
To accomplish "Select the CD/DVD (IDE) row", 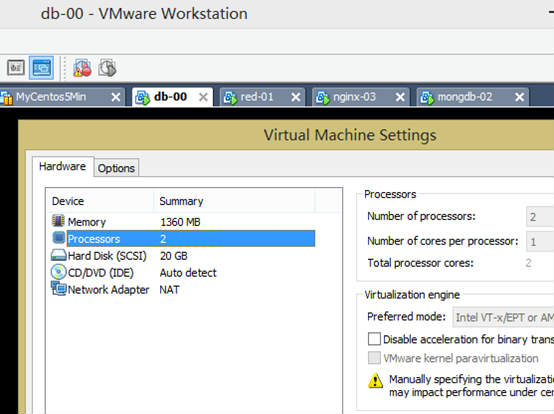I will 183,273.
